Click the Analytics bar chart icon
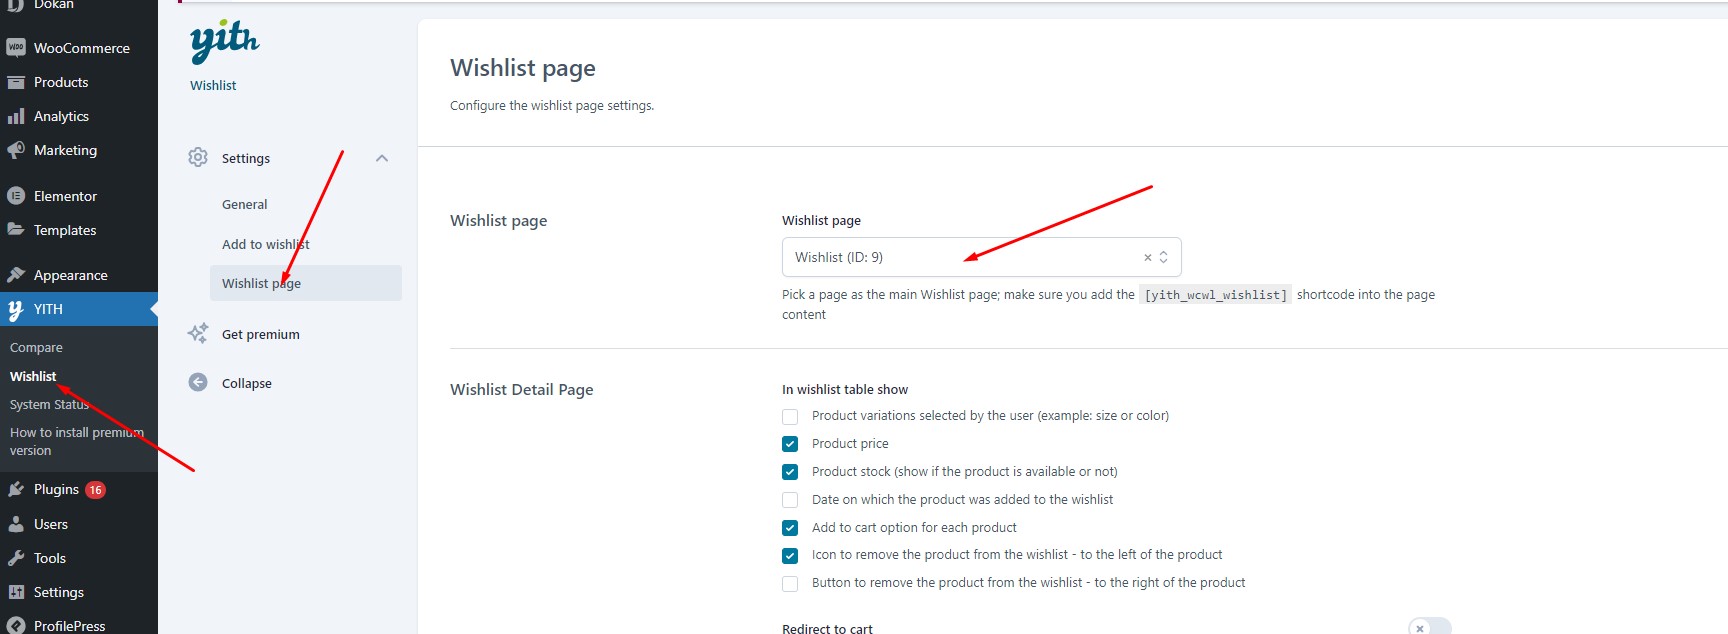 [16, 116]
